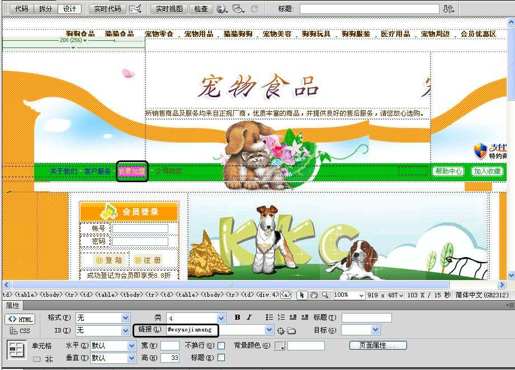The height and width of the screenshot is (370, 515).
Task: Toggle 实时视图 live view mode
Action: point(169,9)
